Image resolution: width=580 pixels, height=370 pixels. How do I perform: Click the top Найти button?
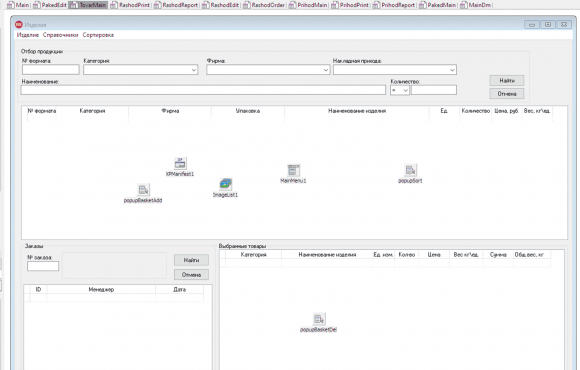click(x=507, y=81)
